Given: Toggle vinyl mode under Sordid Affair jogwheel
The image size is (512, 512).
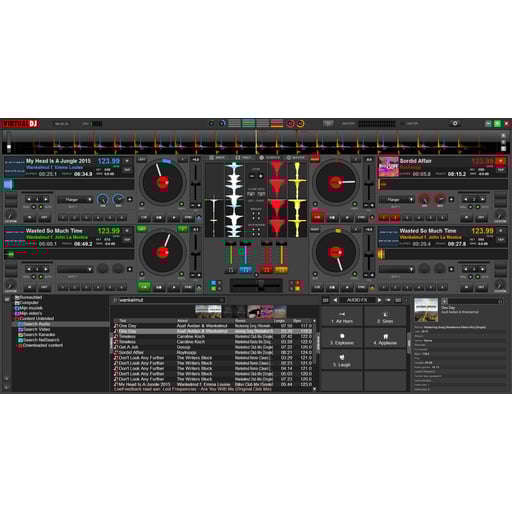Looking at the screenshot, I should point(355,204).
